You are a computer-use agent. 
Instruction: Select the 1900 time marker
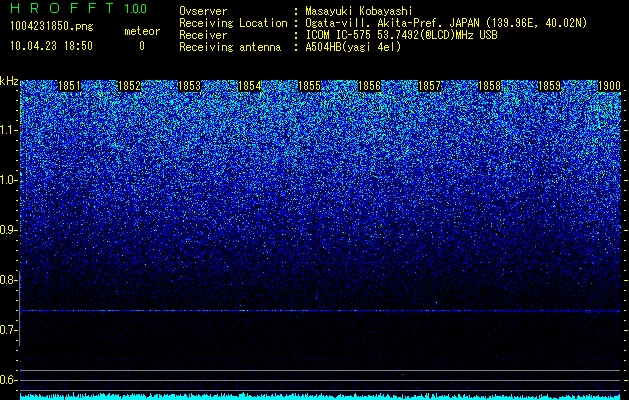click(609, 86)
